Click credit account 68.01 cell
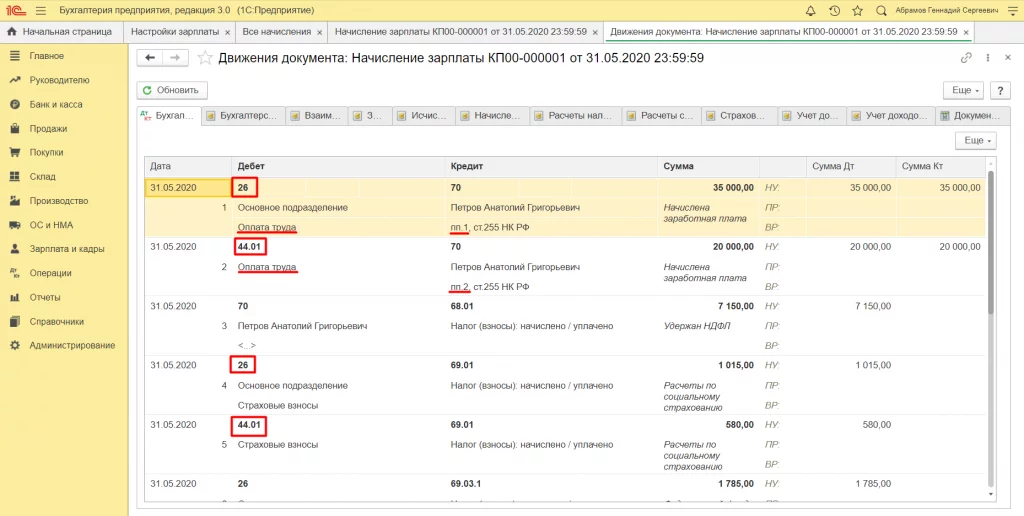This screenshot has width=1024, height=516. [462, 306]
